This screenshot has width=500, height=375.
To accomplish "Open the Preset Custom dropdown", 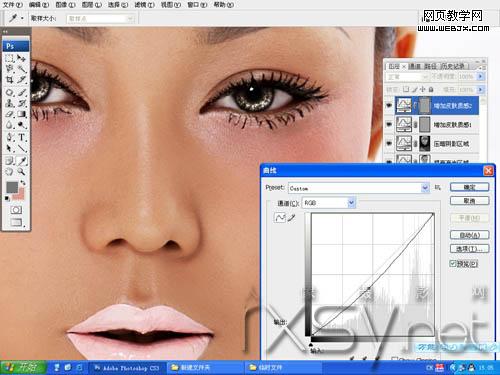I will click(359, 188).
